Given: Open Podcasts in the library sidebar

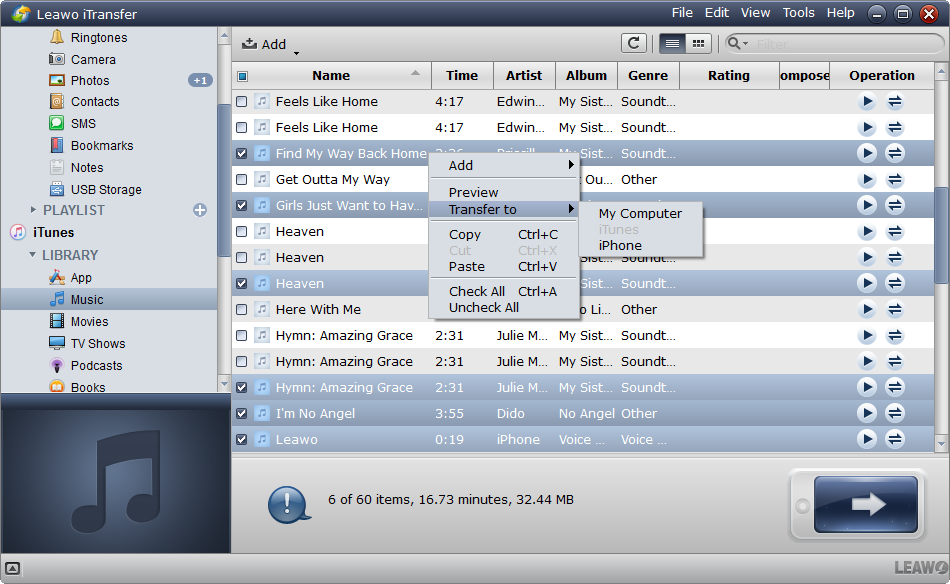Looking at the screenshot, I should pyautogui.click(x=96, y=365).
